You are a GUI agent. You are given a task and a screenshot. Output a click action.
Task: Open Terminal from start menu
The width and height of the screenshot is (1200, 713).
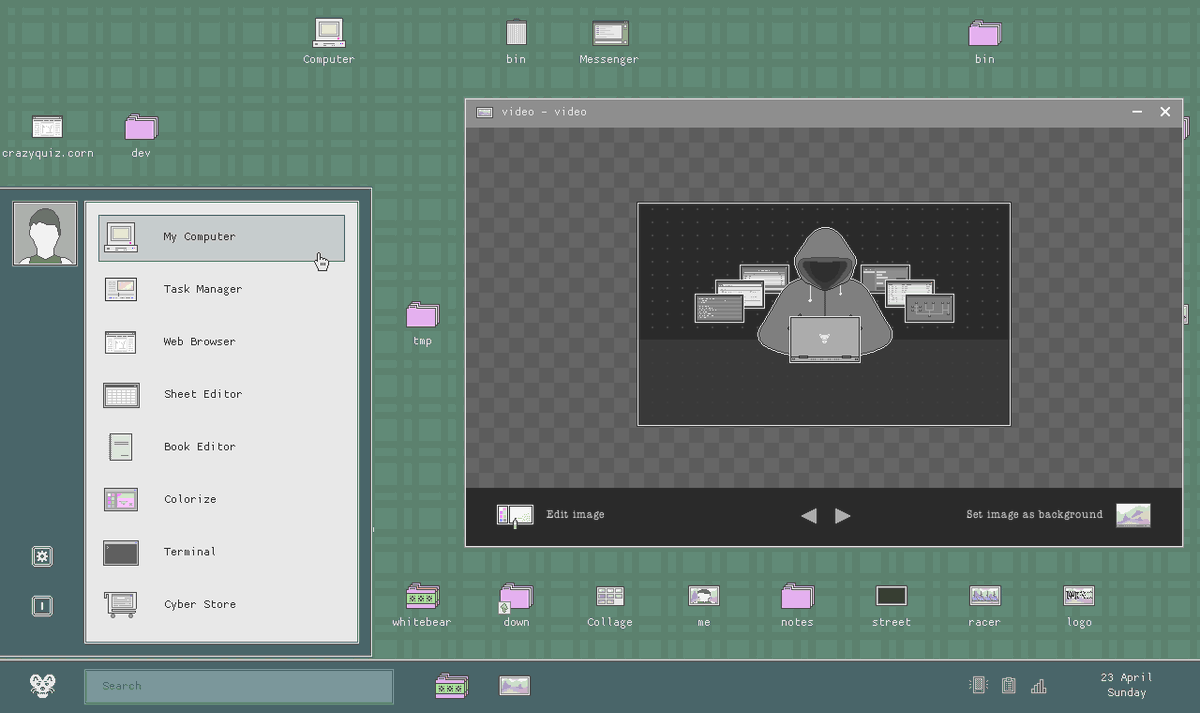click(221, 552)
